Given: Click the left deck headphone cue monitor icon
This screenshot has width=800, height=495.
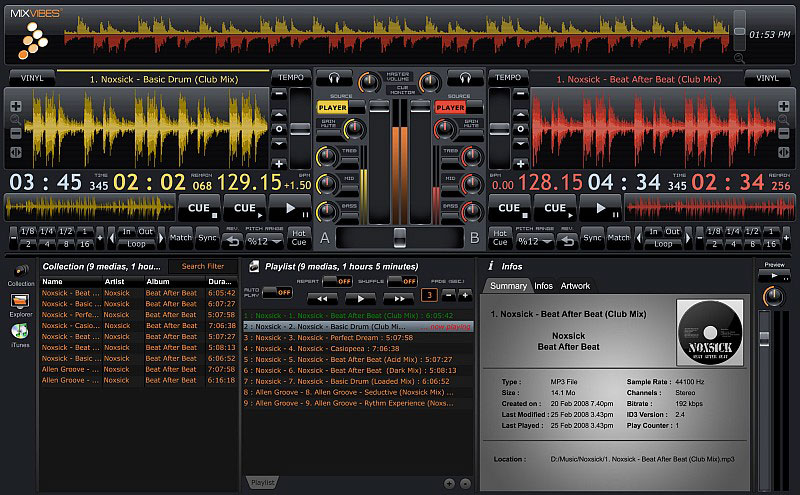Looking at the screenshot, I should tap(334, 78).
